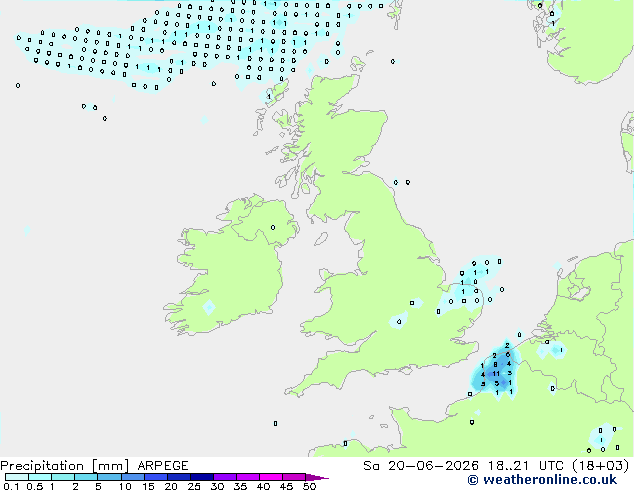
Task: Click the '0.1' legend scale label
Action: pos(11,486)
